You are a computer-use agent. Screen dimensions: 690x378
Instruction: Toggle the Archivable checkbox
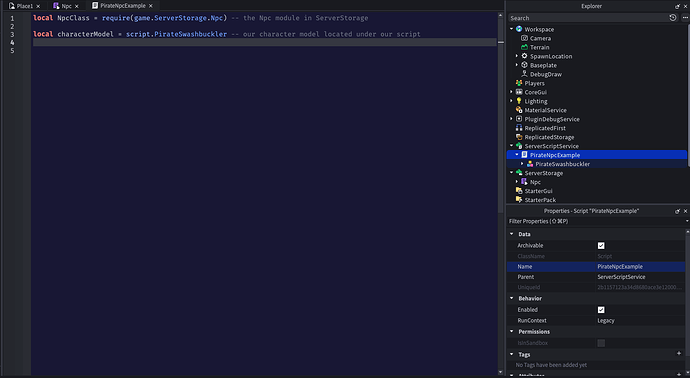(601, 246)
